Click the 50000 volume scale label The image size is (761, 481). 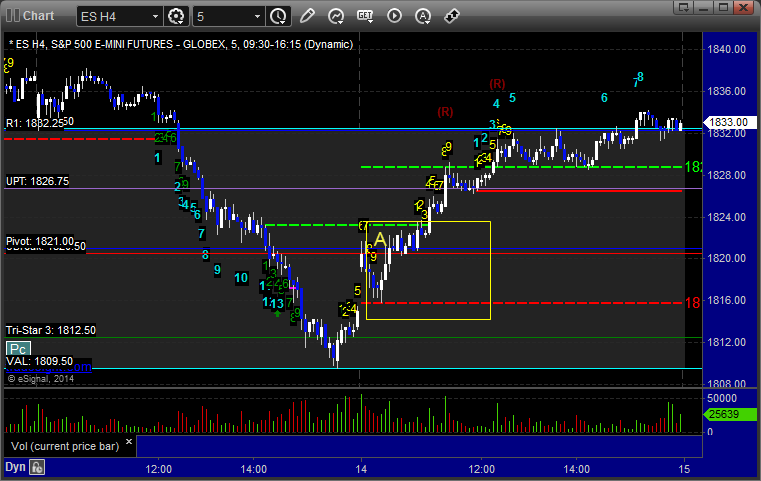click(722, 398)
